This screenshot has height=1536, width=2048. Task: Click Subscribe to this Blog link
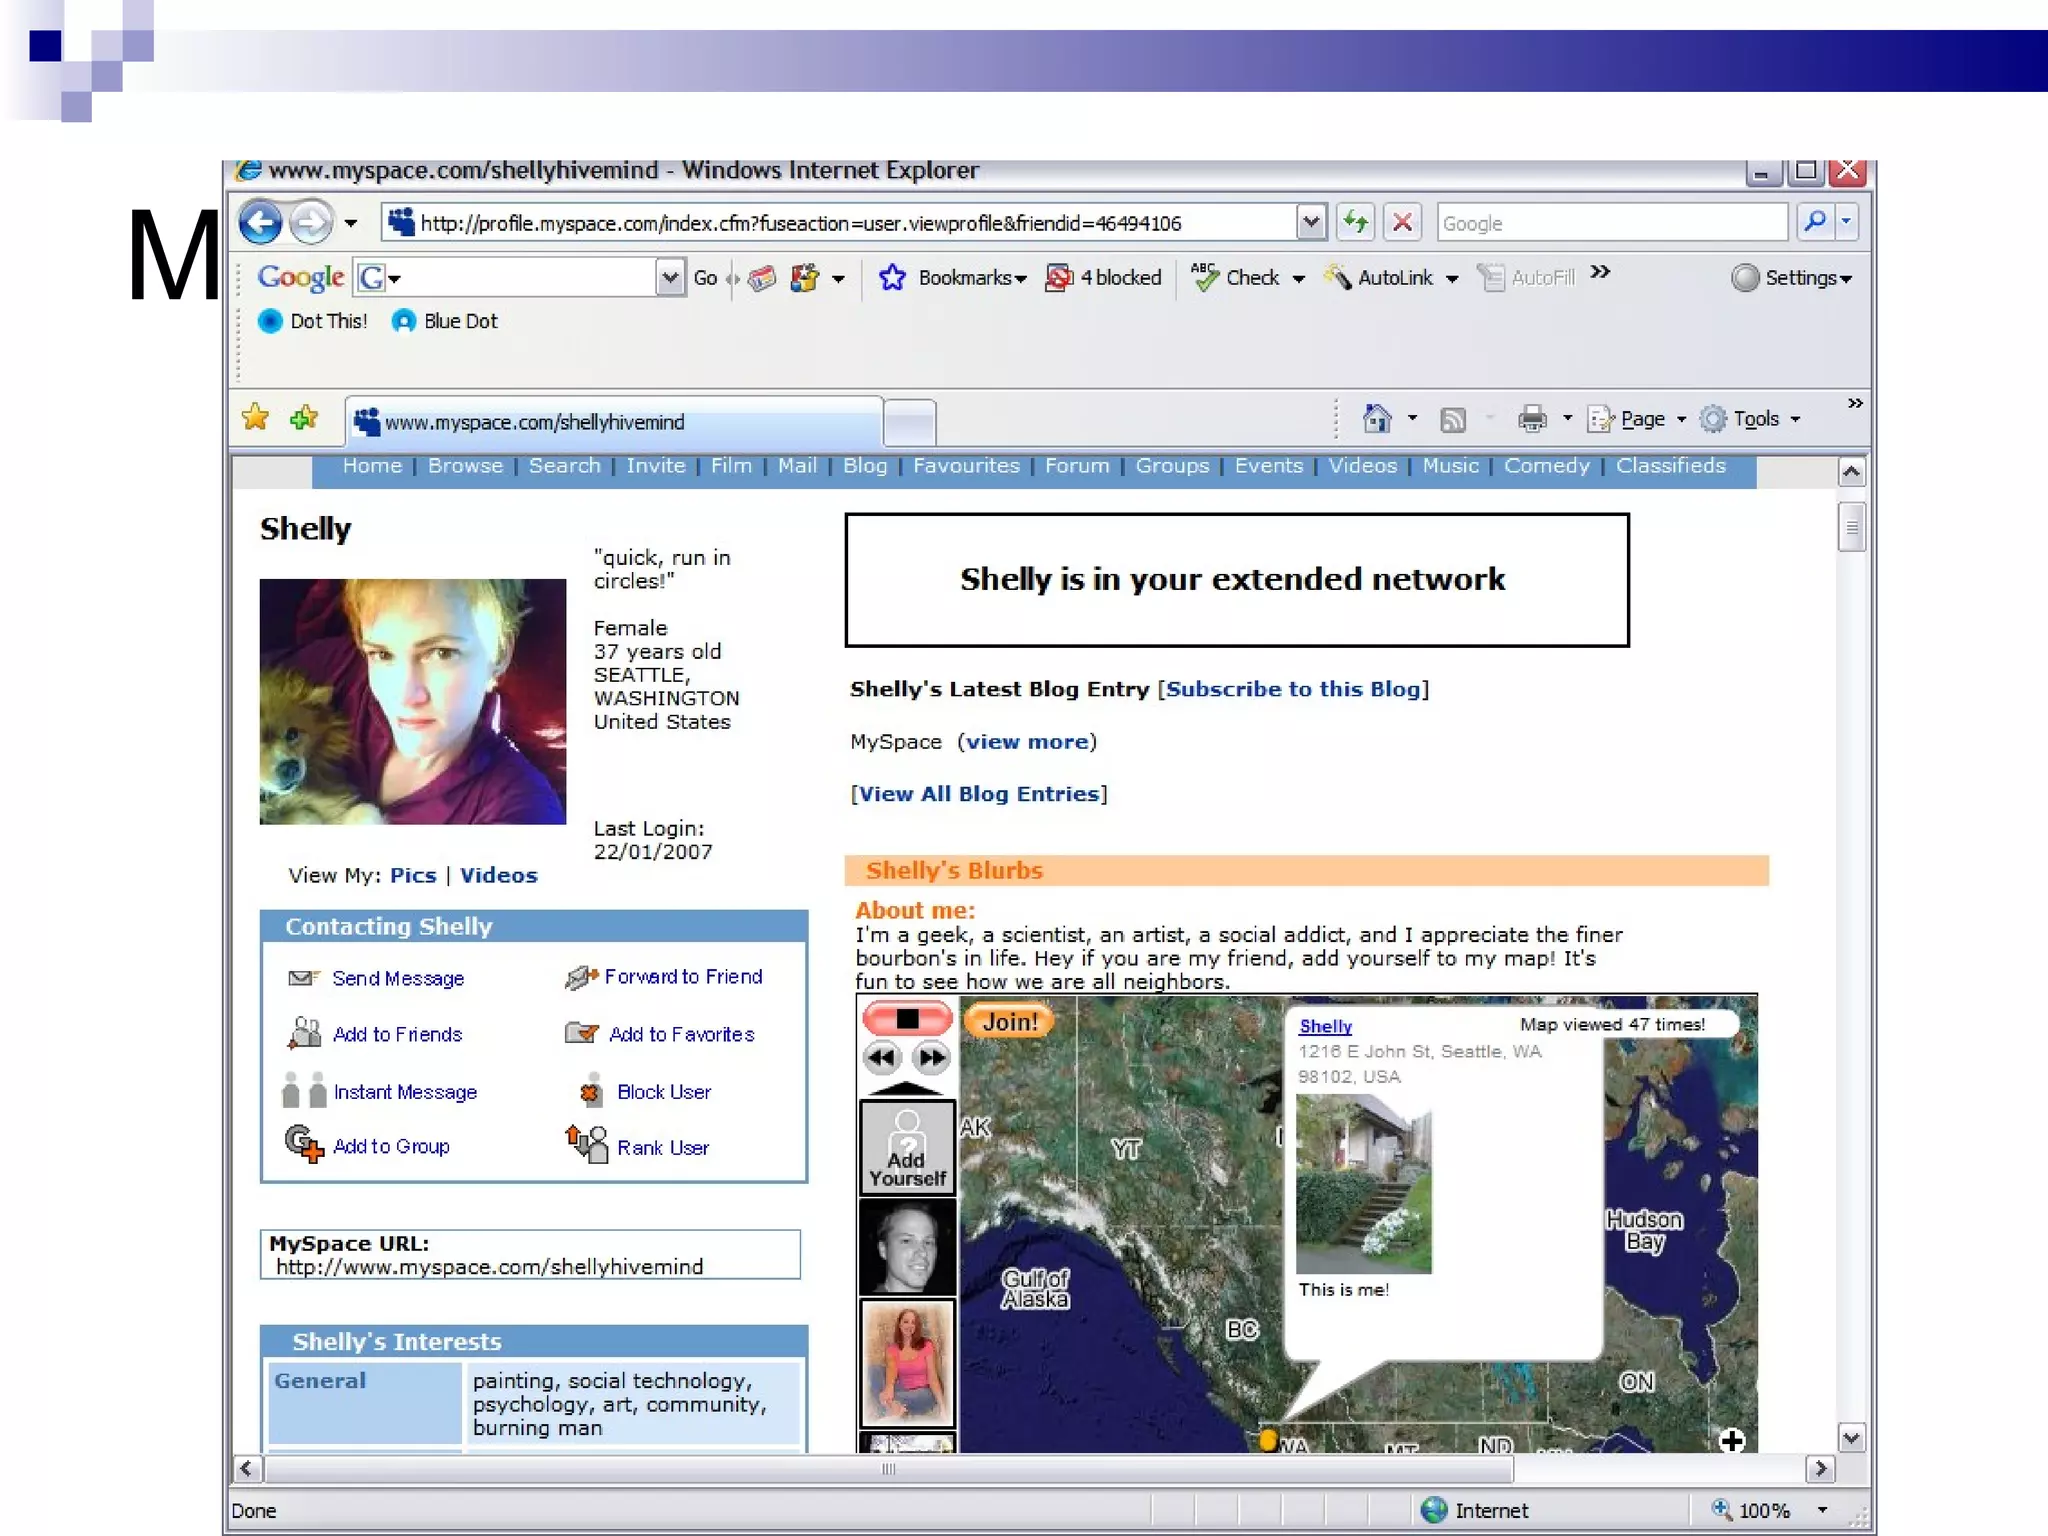click(x=1293, y=689)
